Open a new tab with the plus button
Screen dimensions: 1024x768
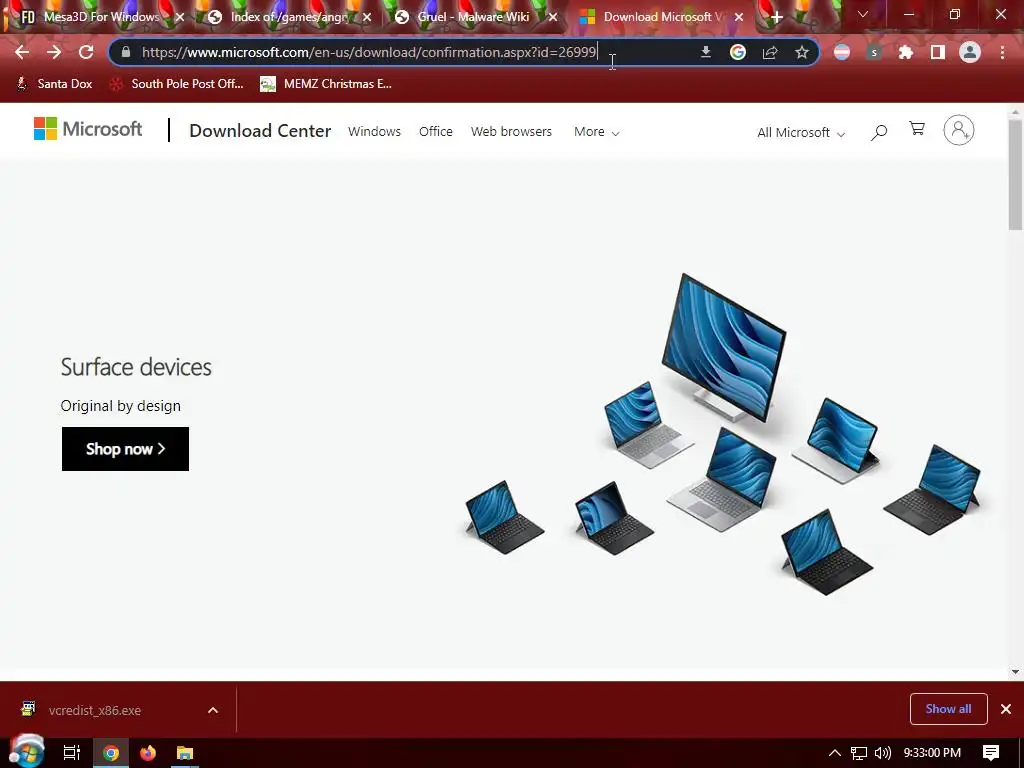pyautogui.click(x=776, y=17)
